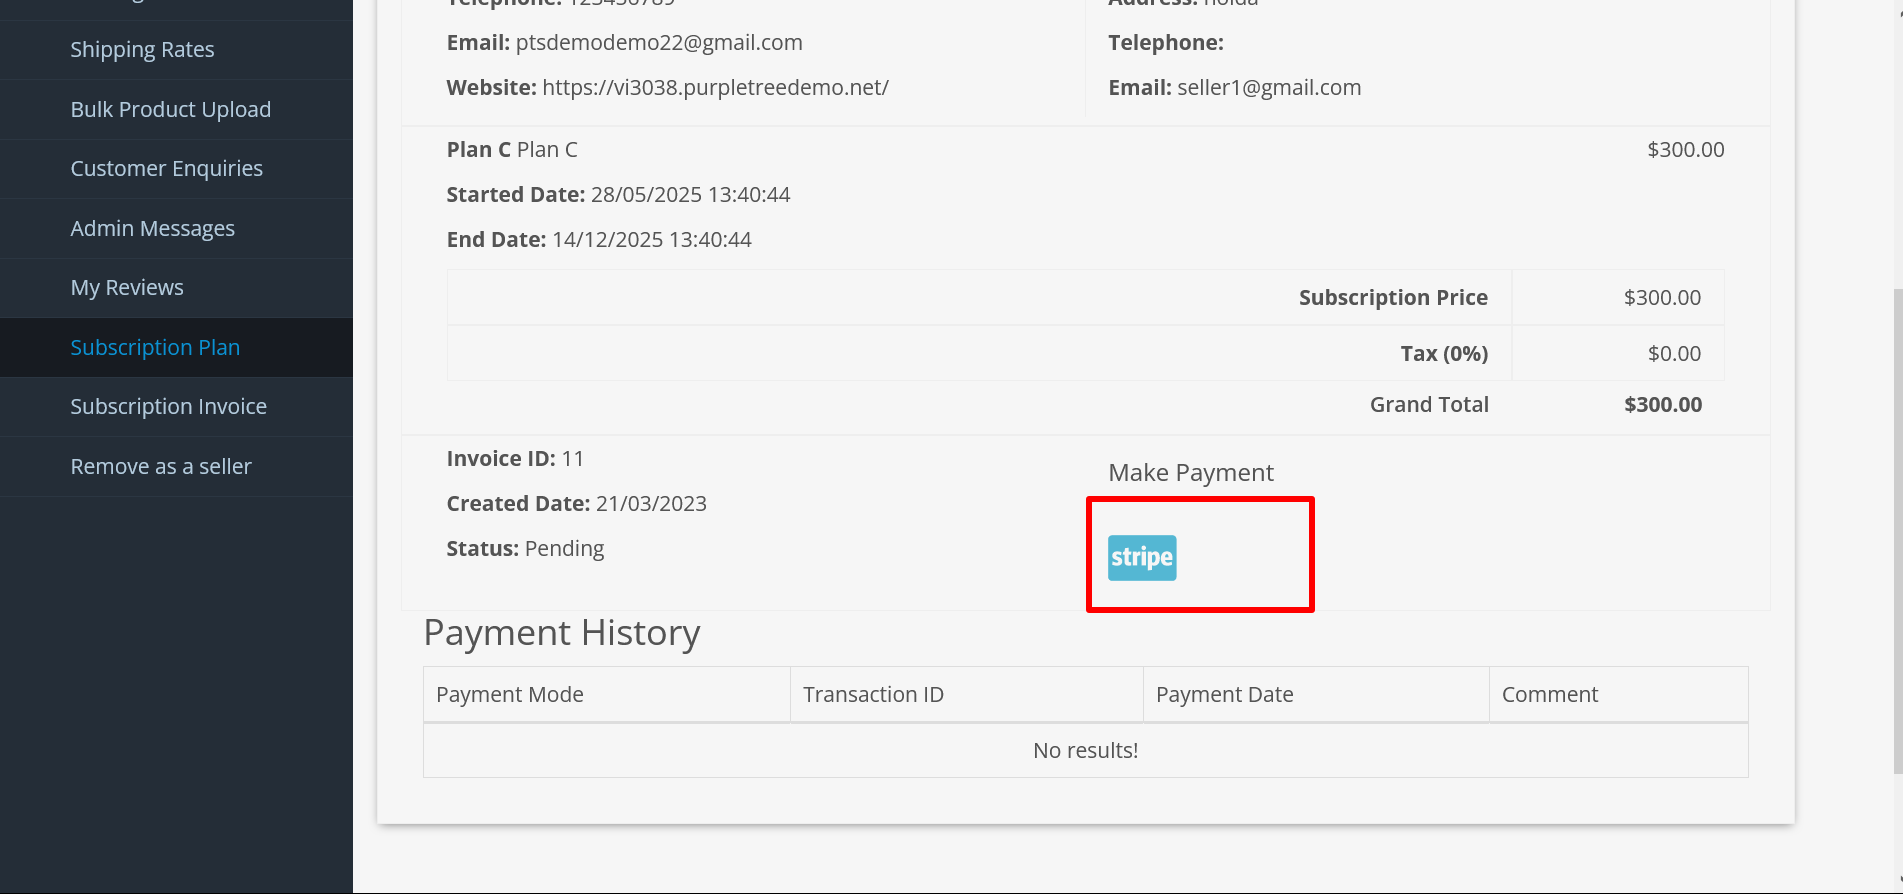Click email ptsdemodemo22@gmail.com

659,42
